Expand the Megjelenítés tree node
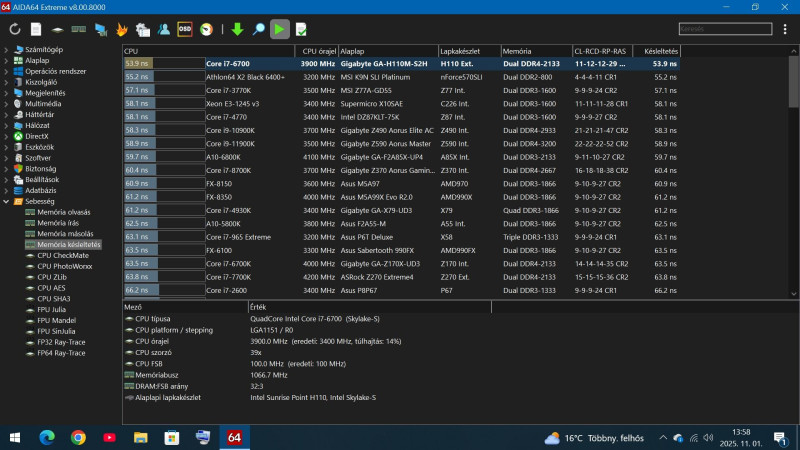The width and height of the screenshot is (800, 450). (6, 93)
